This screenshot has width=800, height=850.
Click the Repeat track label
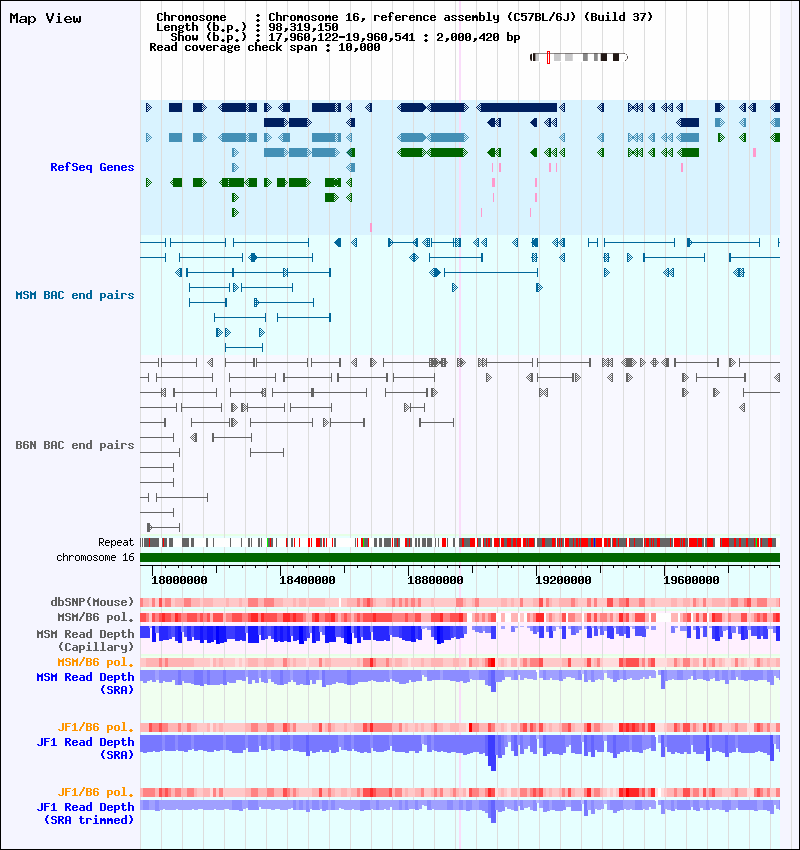(x=116, y=542)
